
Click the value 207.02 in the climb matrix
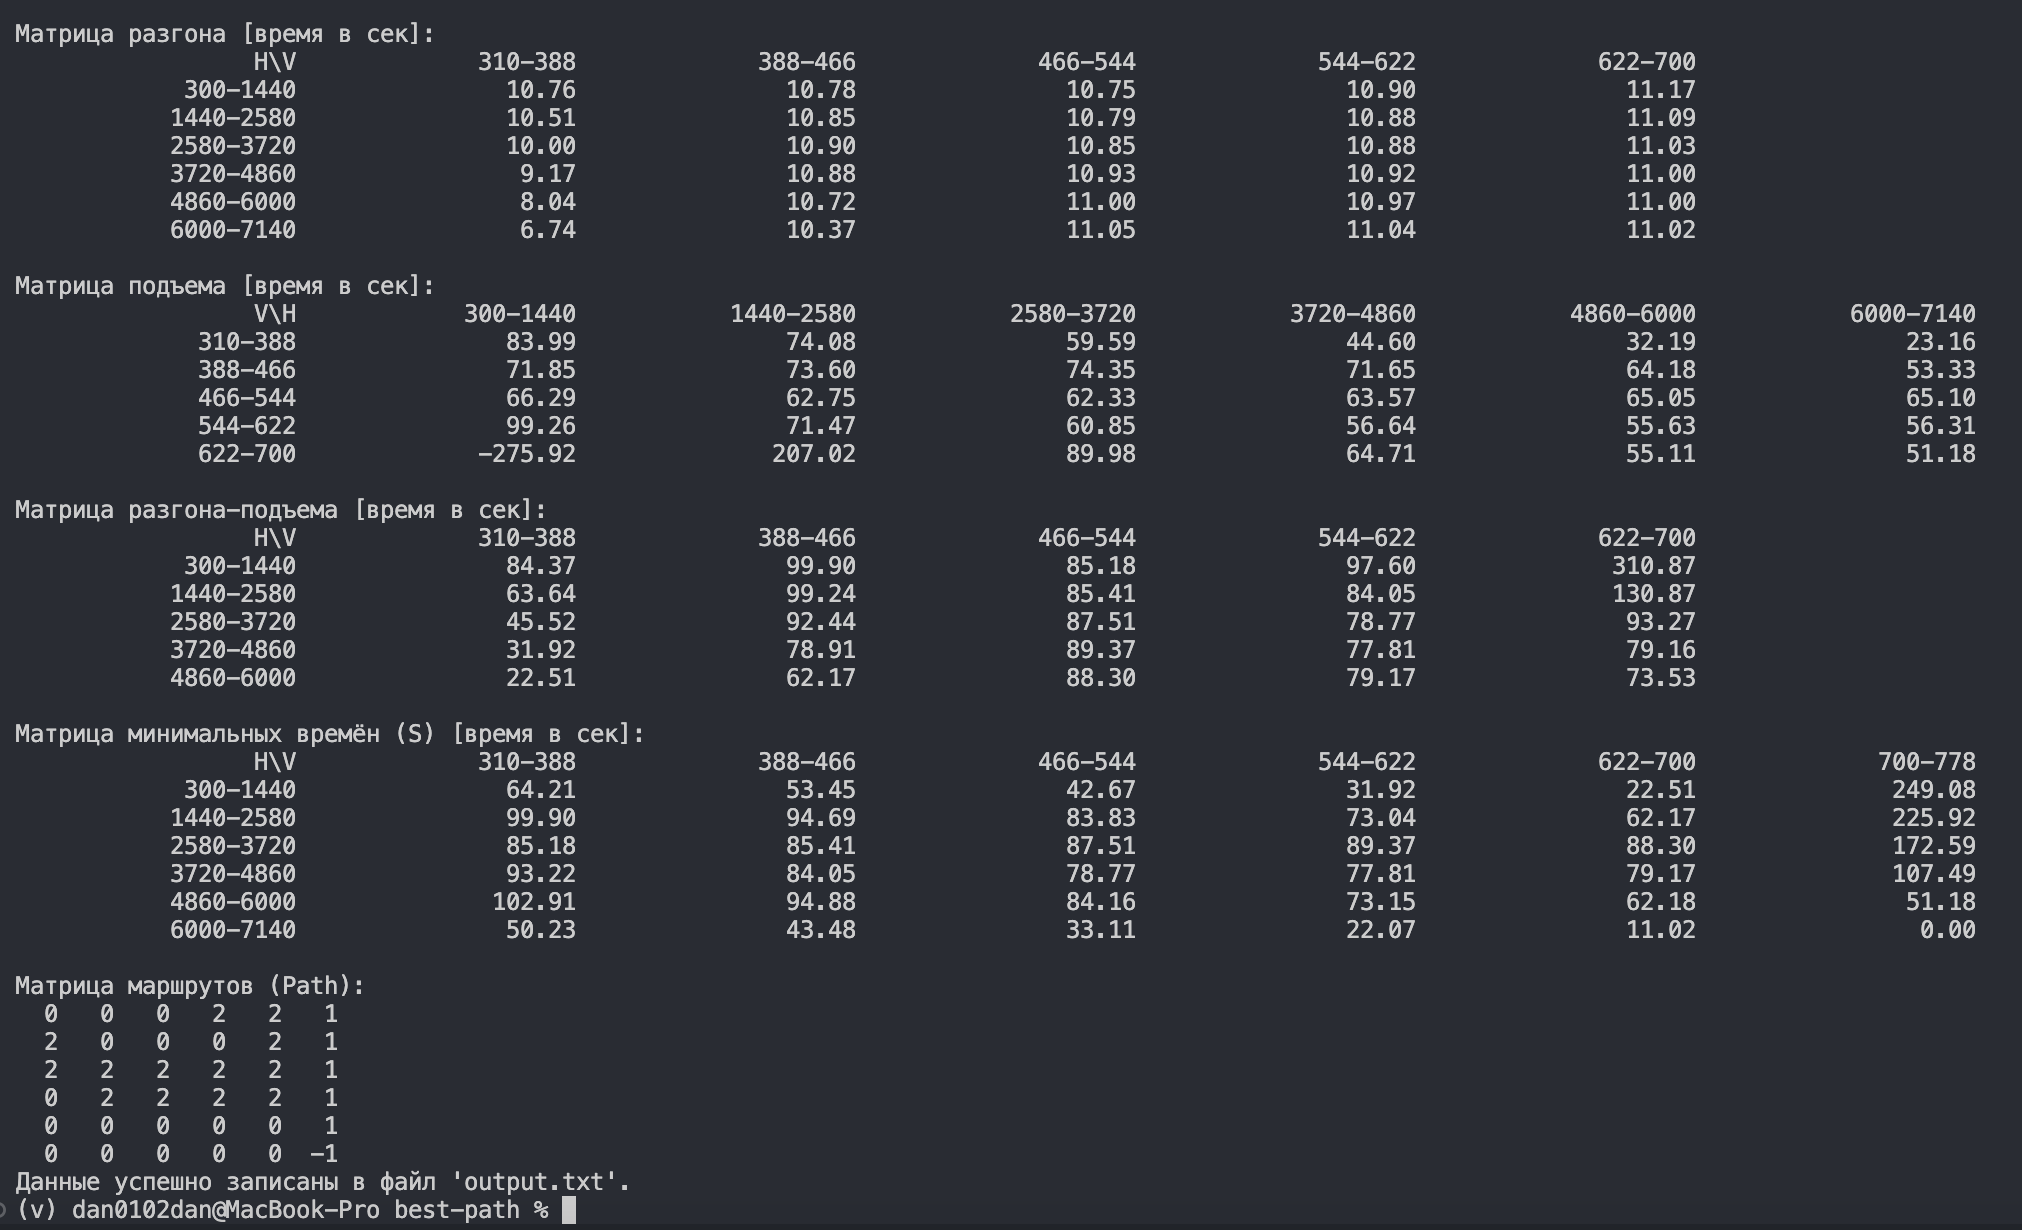813,454
